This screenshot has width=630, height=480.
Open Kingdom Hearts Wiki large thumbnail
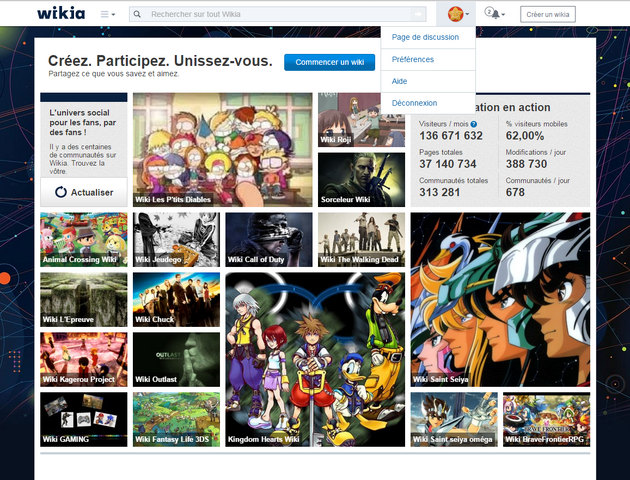coord(315,359)
